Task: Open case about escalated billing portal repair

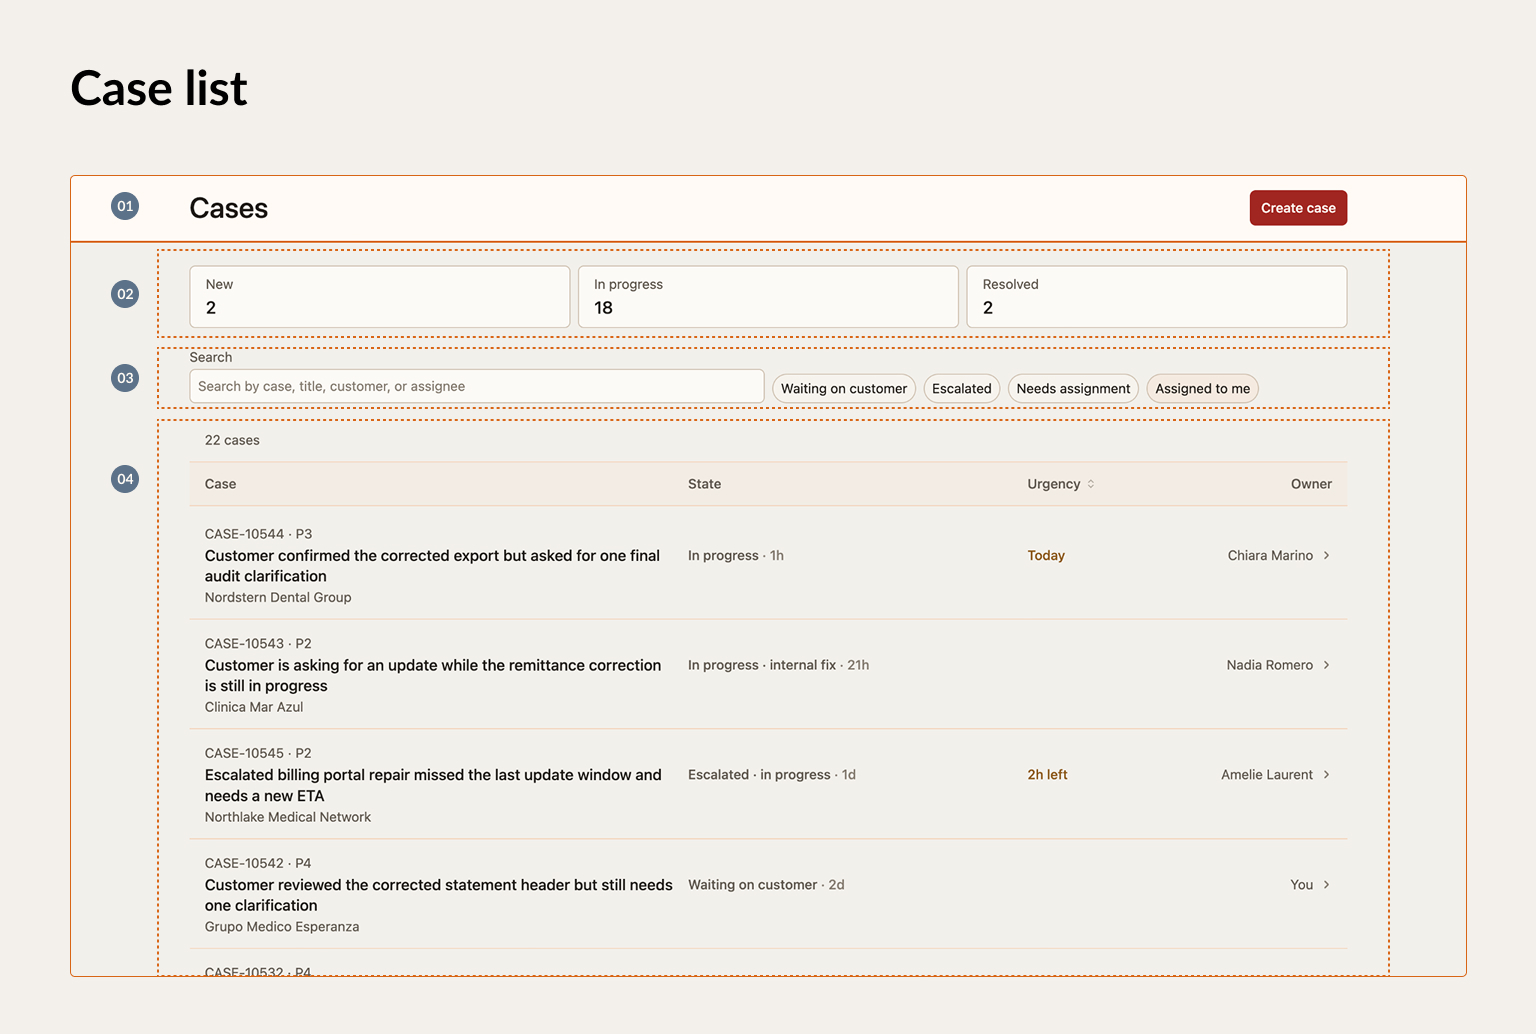Action: [x=433, y=786]
